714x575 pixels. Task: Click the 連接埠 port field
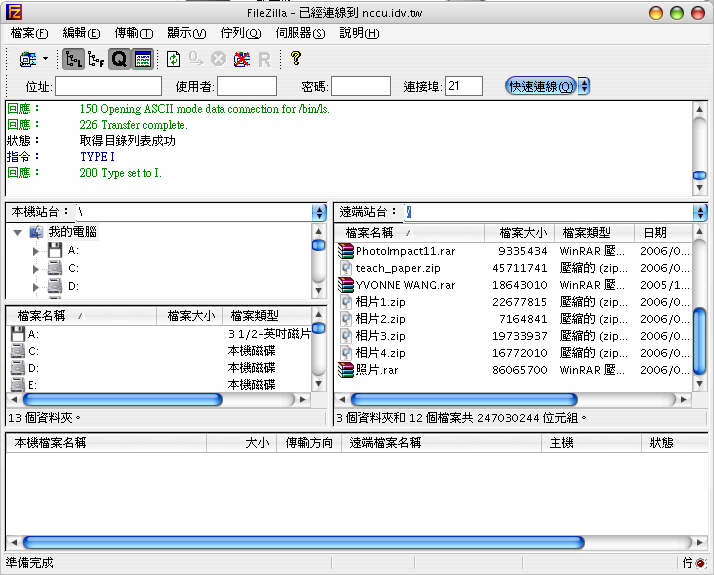point(464,86)
